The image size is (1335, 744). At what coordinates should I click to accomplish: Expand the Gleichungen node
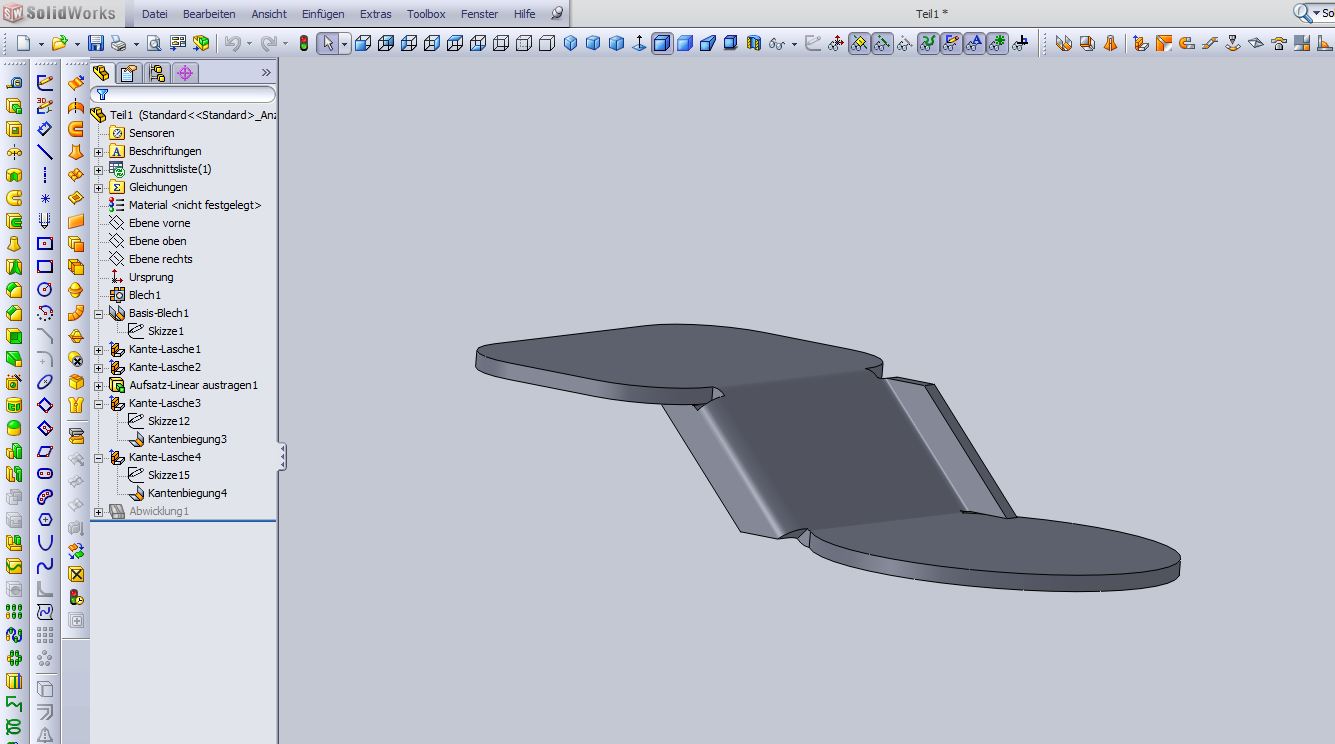(99, 188)
